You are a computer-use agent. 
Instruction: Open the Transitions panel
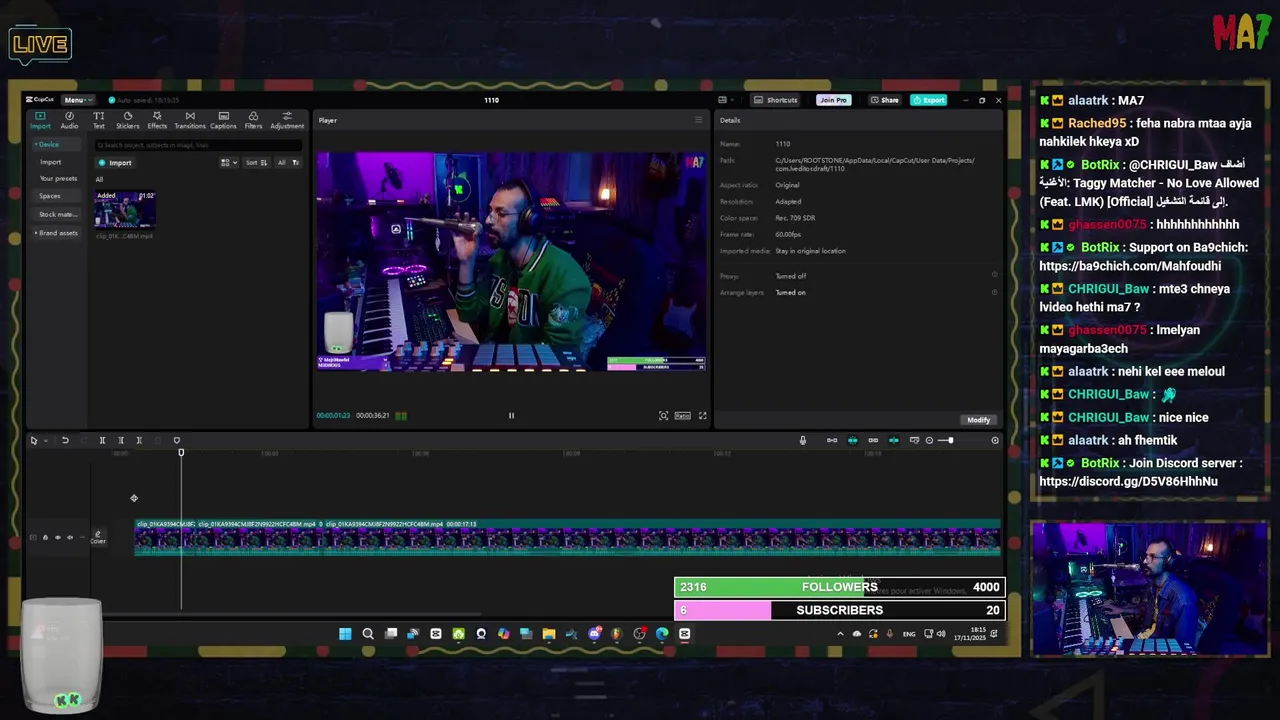coord(190,120)
